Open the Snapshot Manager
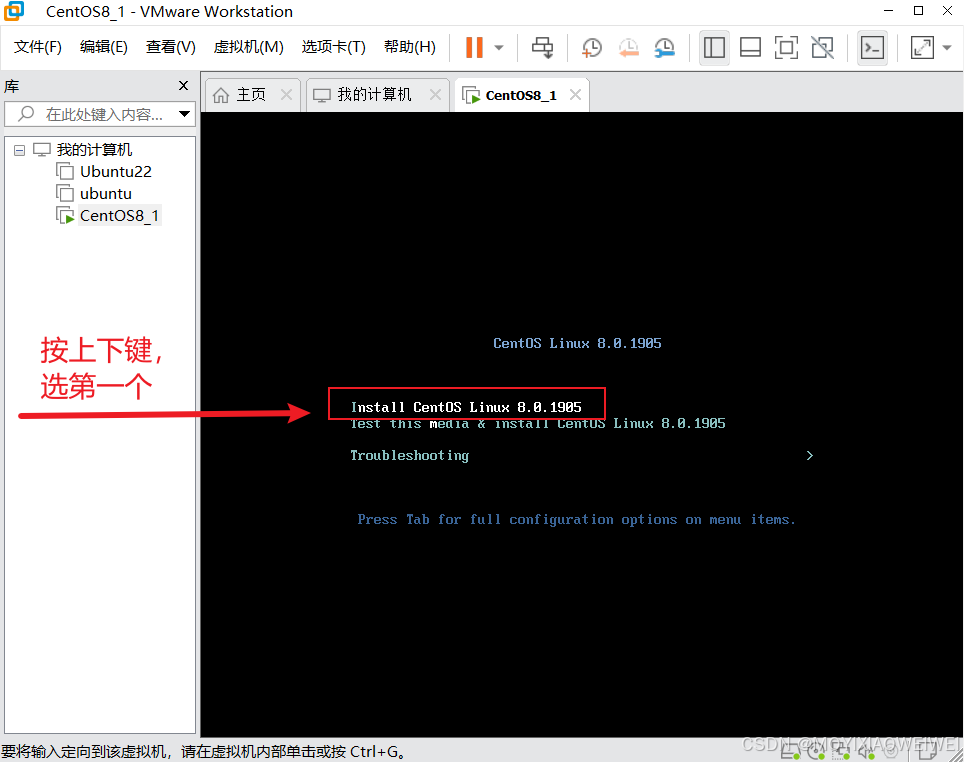Image resolution: width=964 pixels, height=762 pixels. coord(664,47)
